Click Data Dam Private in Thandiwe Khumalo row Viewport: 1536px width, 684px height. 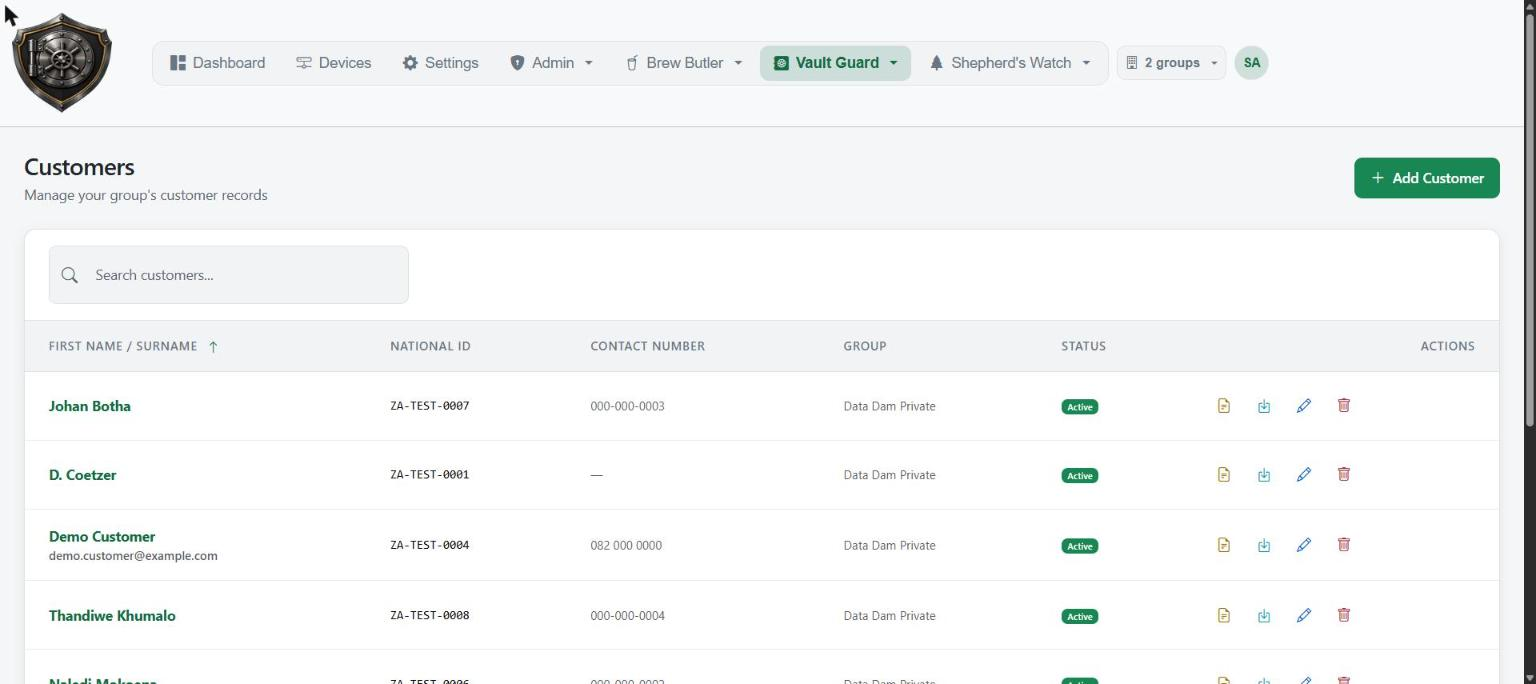[x=889, y=616]
